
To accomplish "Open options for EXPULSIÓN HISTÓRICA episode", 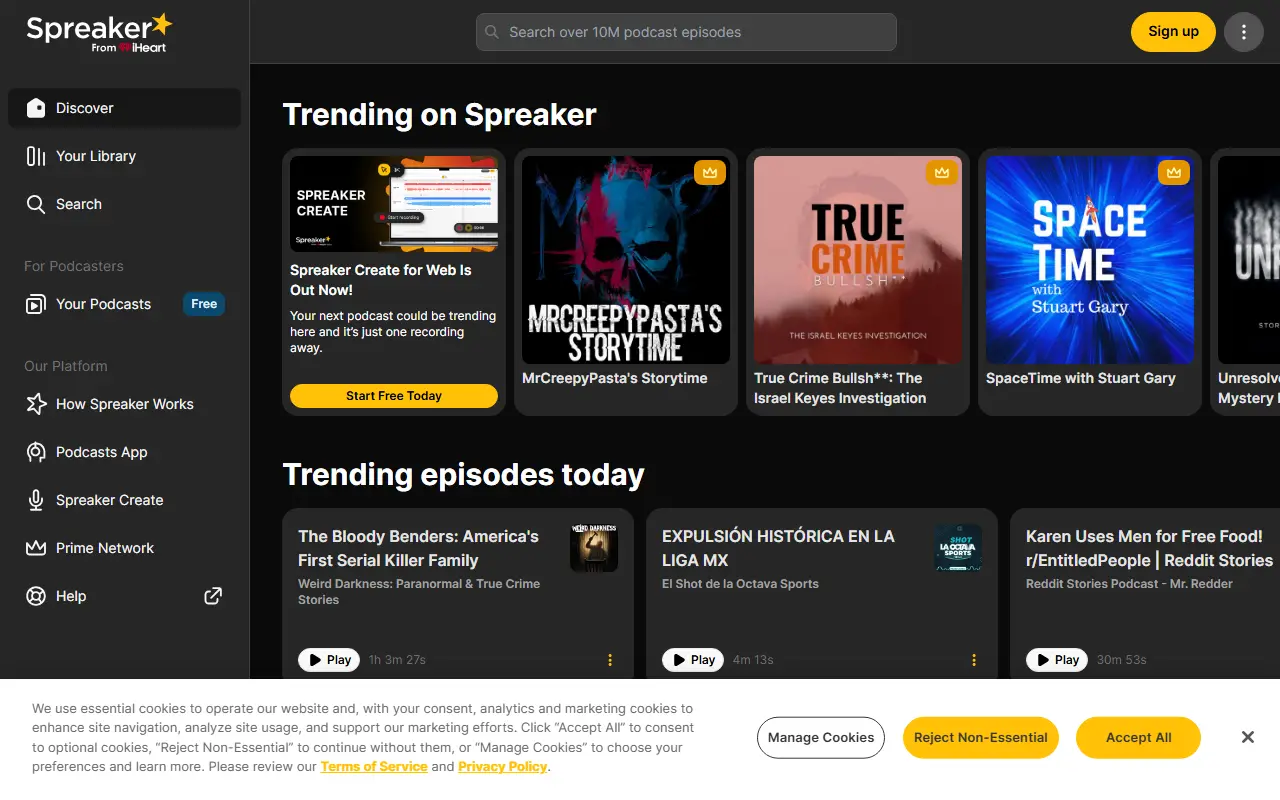I will [x=974, y=660].
